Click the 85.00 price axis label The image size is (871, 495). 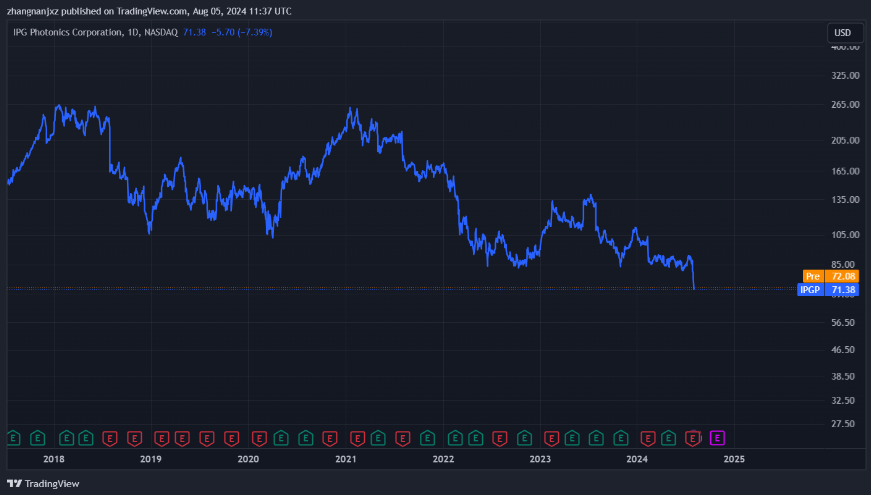click(843, 264)
